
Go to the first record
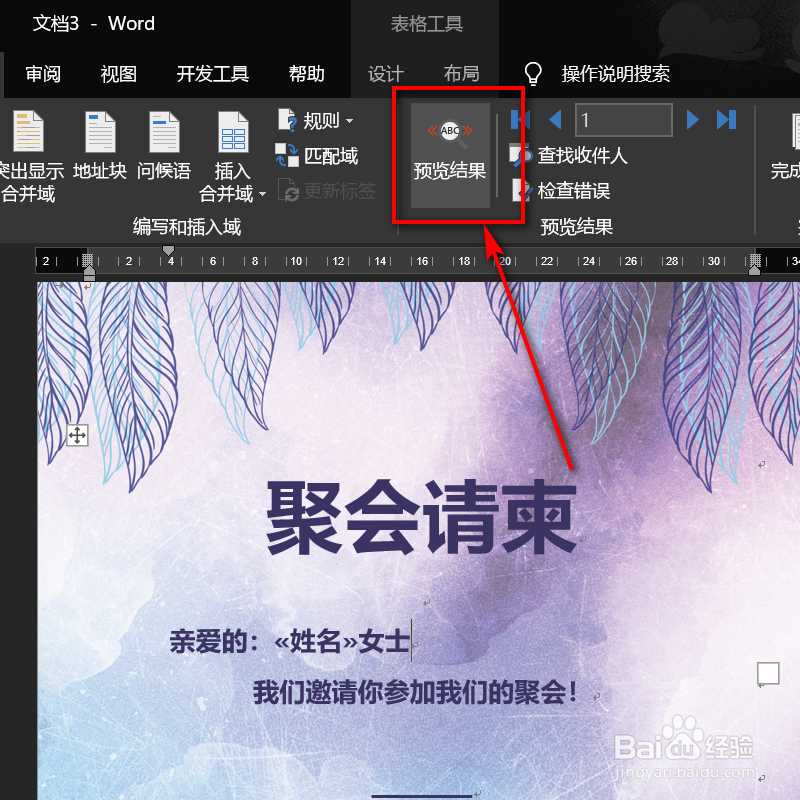click(x=520, y=120)
